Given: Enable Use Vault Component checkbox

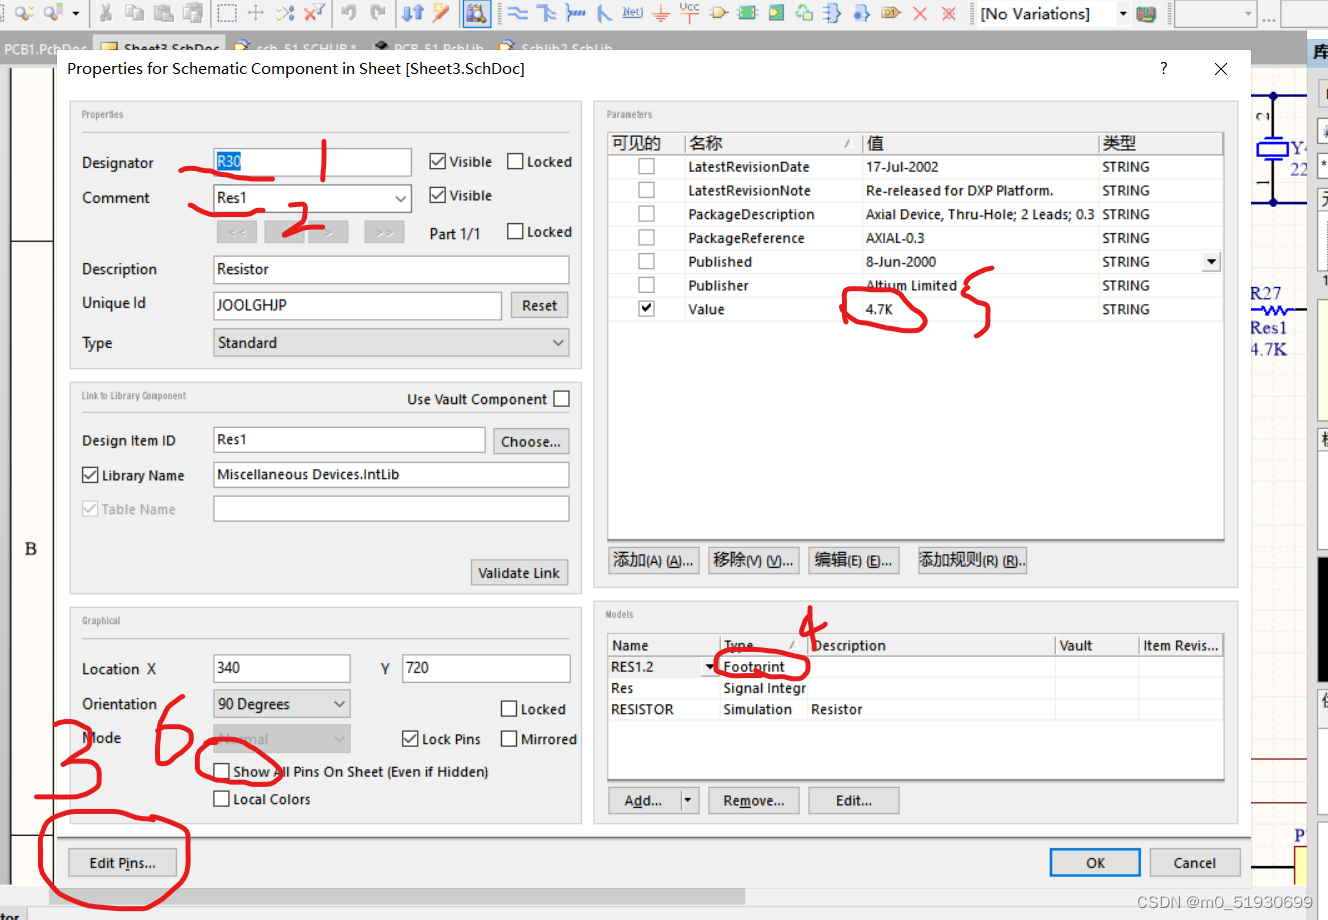Looking at the screenshot, I should coord(562,398).
